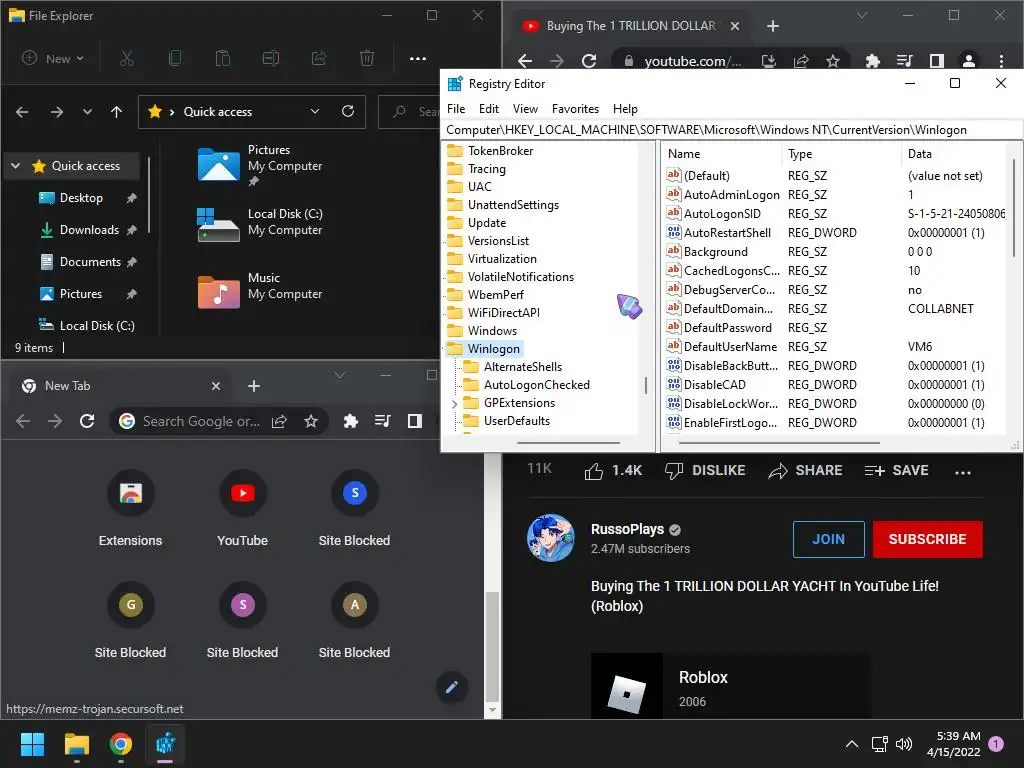Click install app icon in YouTube address bar
The width and height of the screenshot is (1024, 768).
point(769,61)
